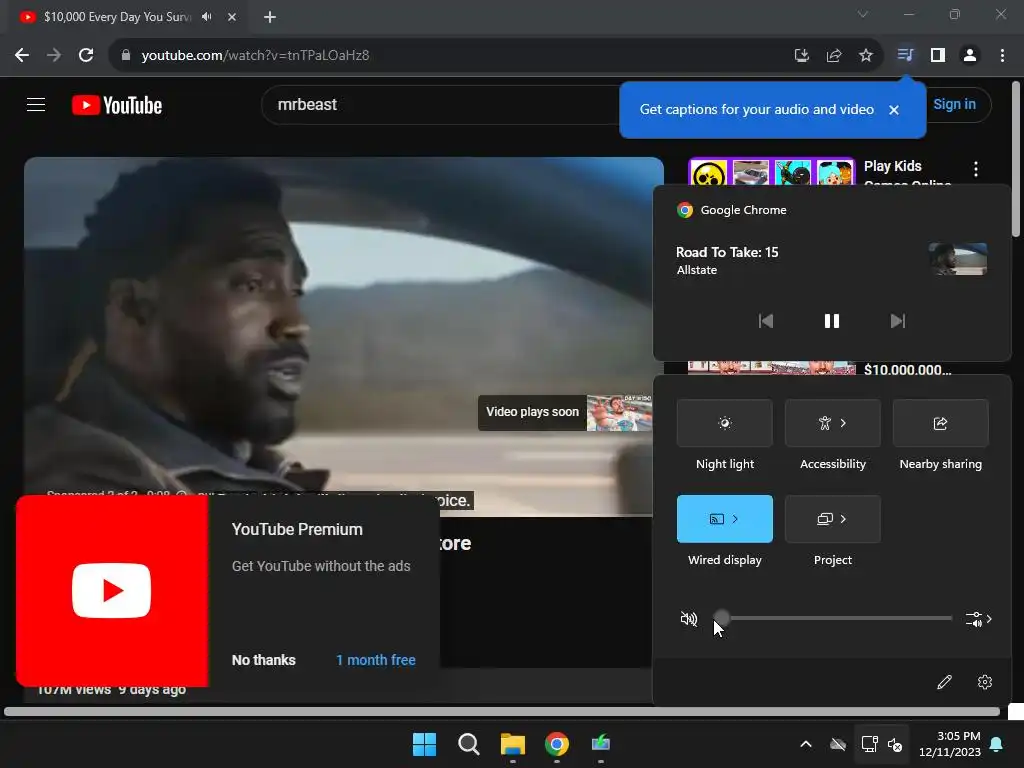Open options for Play Kids video
Image resolution: width=1024 pixels, height=768 pixels.
point(976,169)
